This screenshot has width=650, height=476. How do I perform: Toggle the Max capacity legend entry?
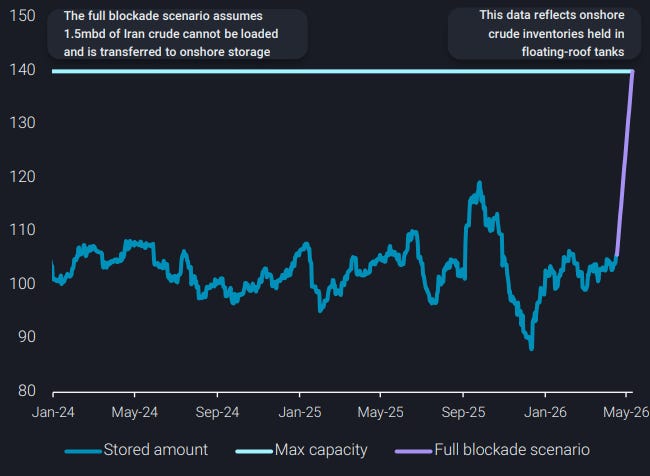click(x=301, y=450)
